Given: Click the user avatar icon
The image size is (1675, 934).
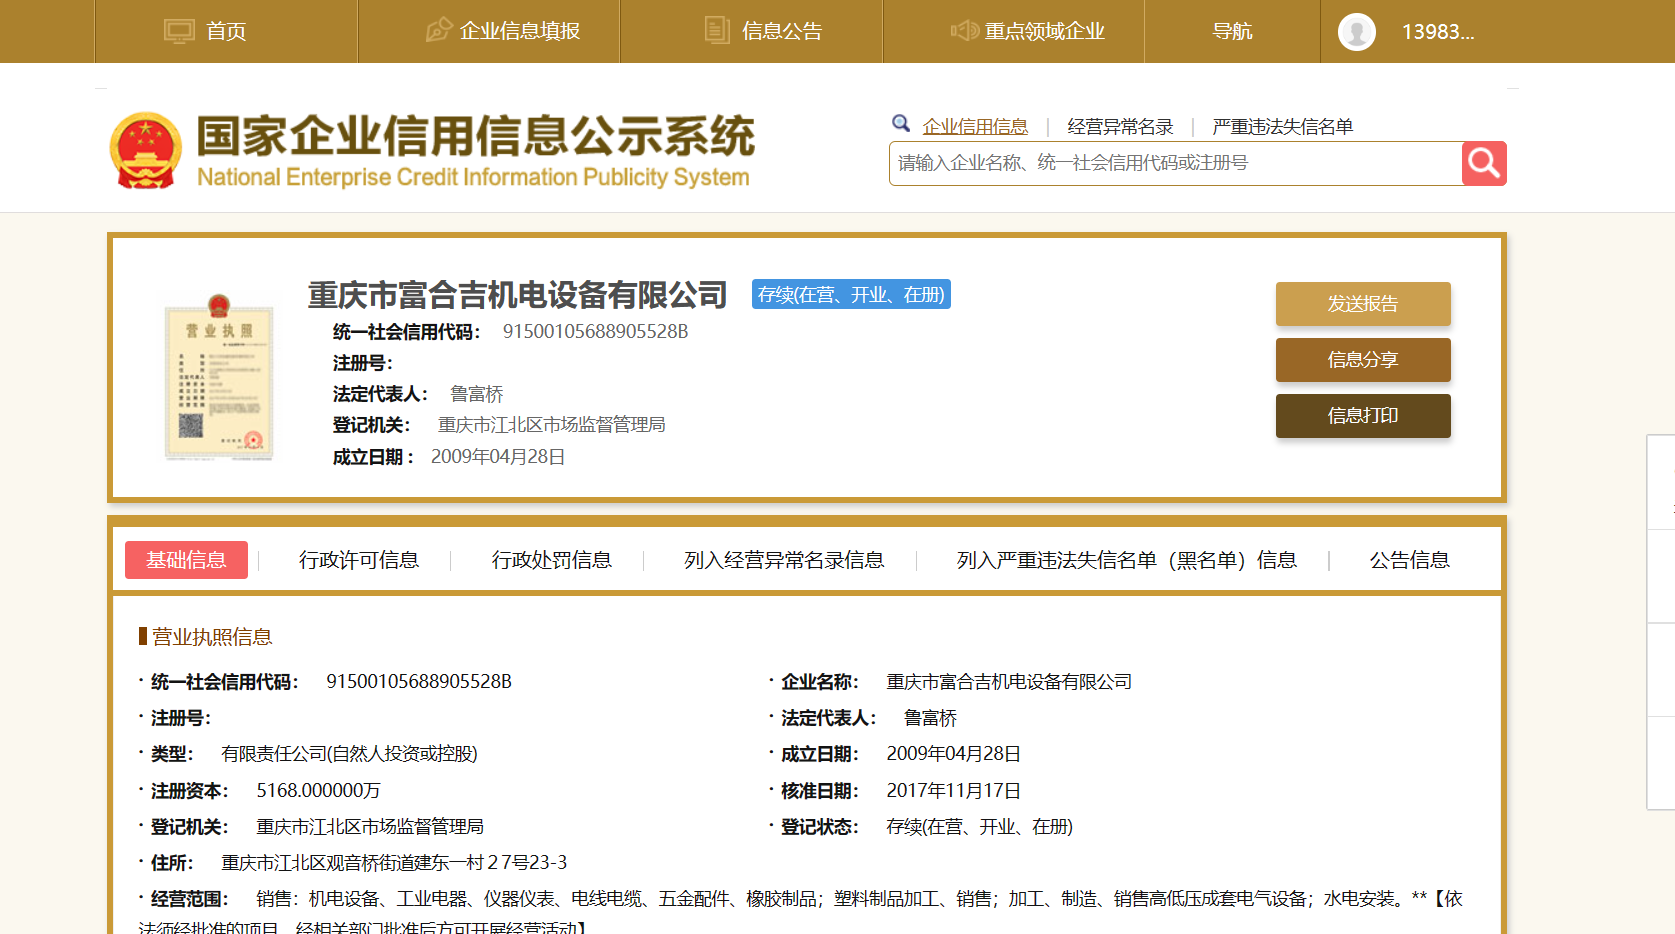Looking at the screenshot, I should (1357, 32).
